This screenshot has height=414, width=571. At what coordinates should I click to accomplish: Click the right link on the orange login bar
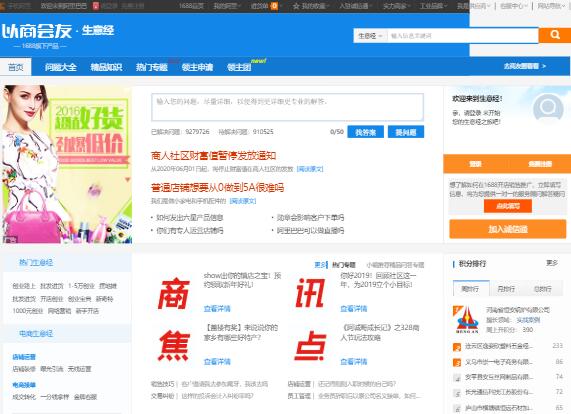coord(540,164)
